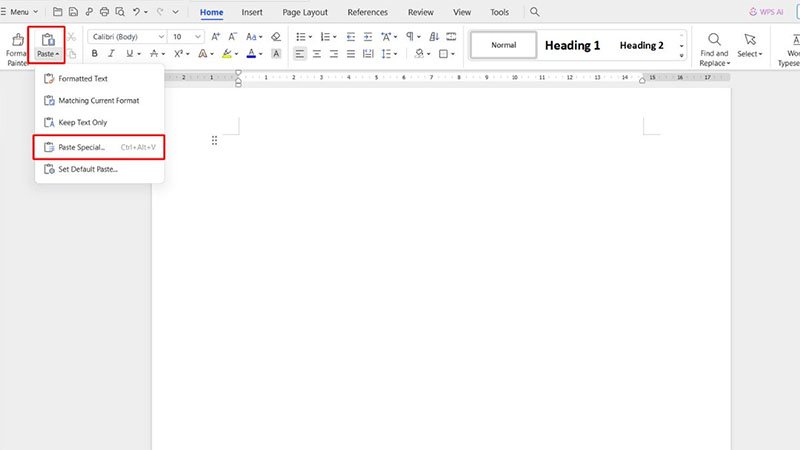
Task: Choose Set Default Paste option
Action: pyautogui.click(x=99, y=169)
